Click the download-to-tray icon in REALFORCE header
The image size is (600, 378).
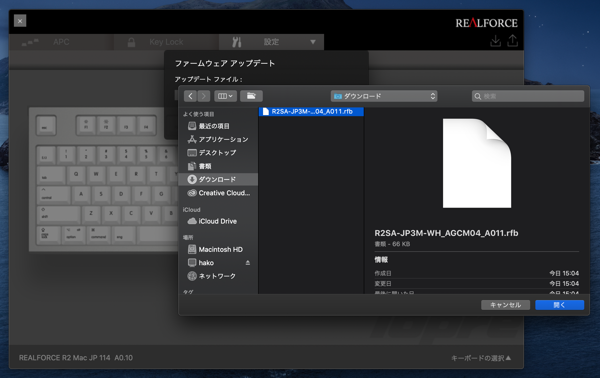496,41
